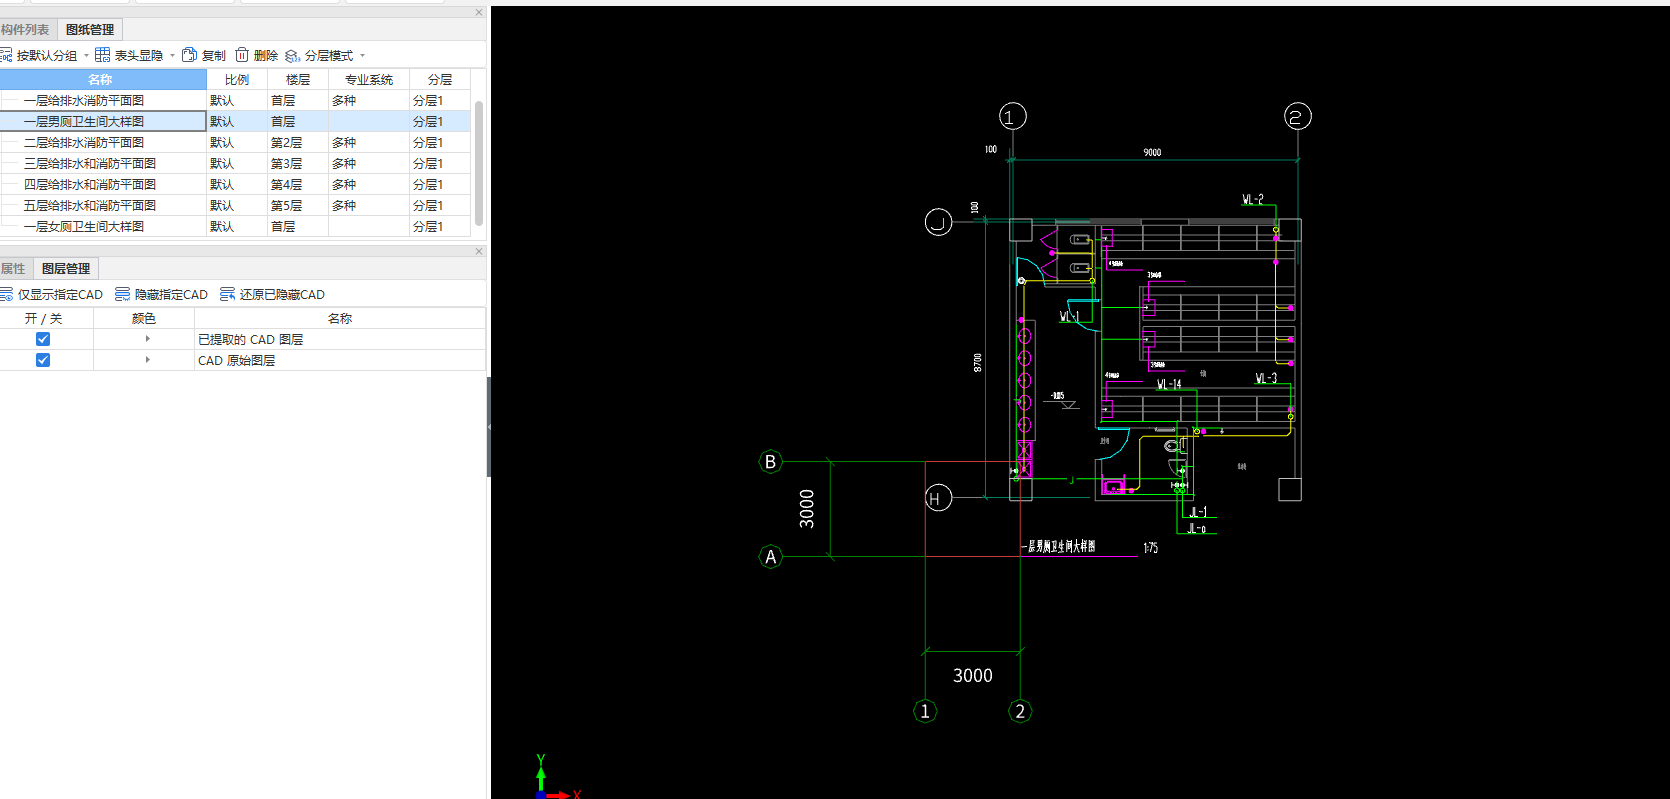Click the 分层模式 layers icon
This screenshot has height=799, width=1670.
[x=292, y=56]
